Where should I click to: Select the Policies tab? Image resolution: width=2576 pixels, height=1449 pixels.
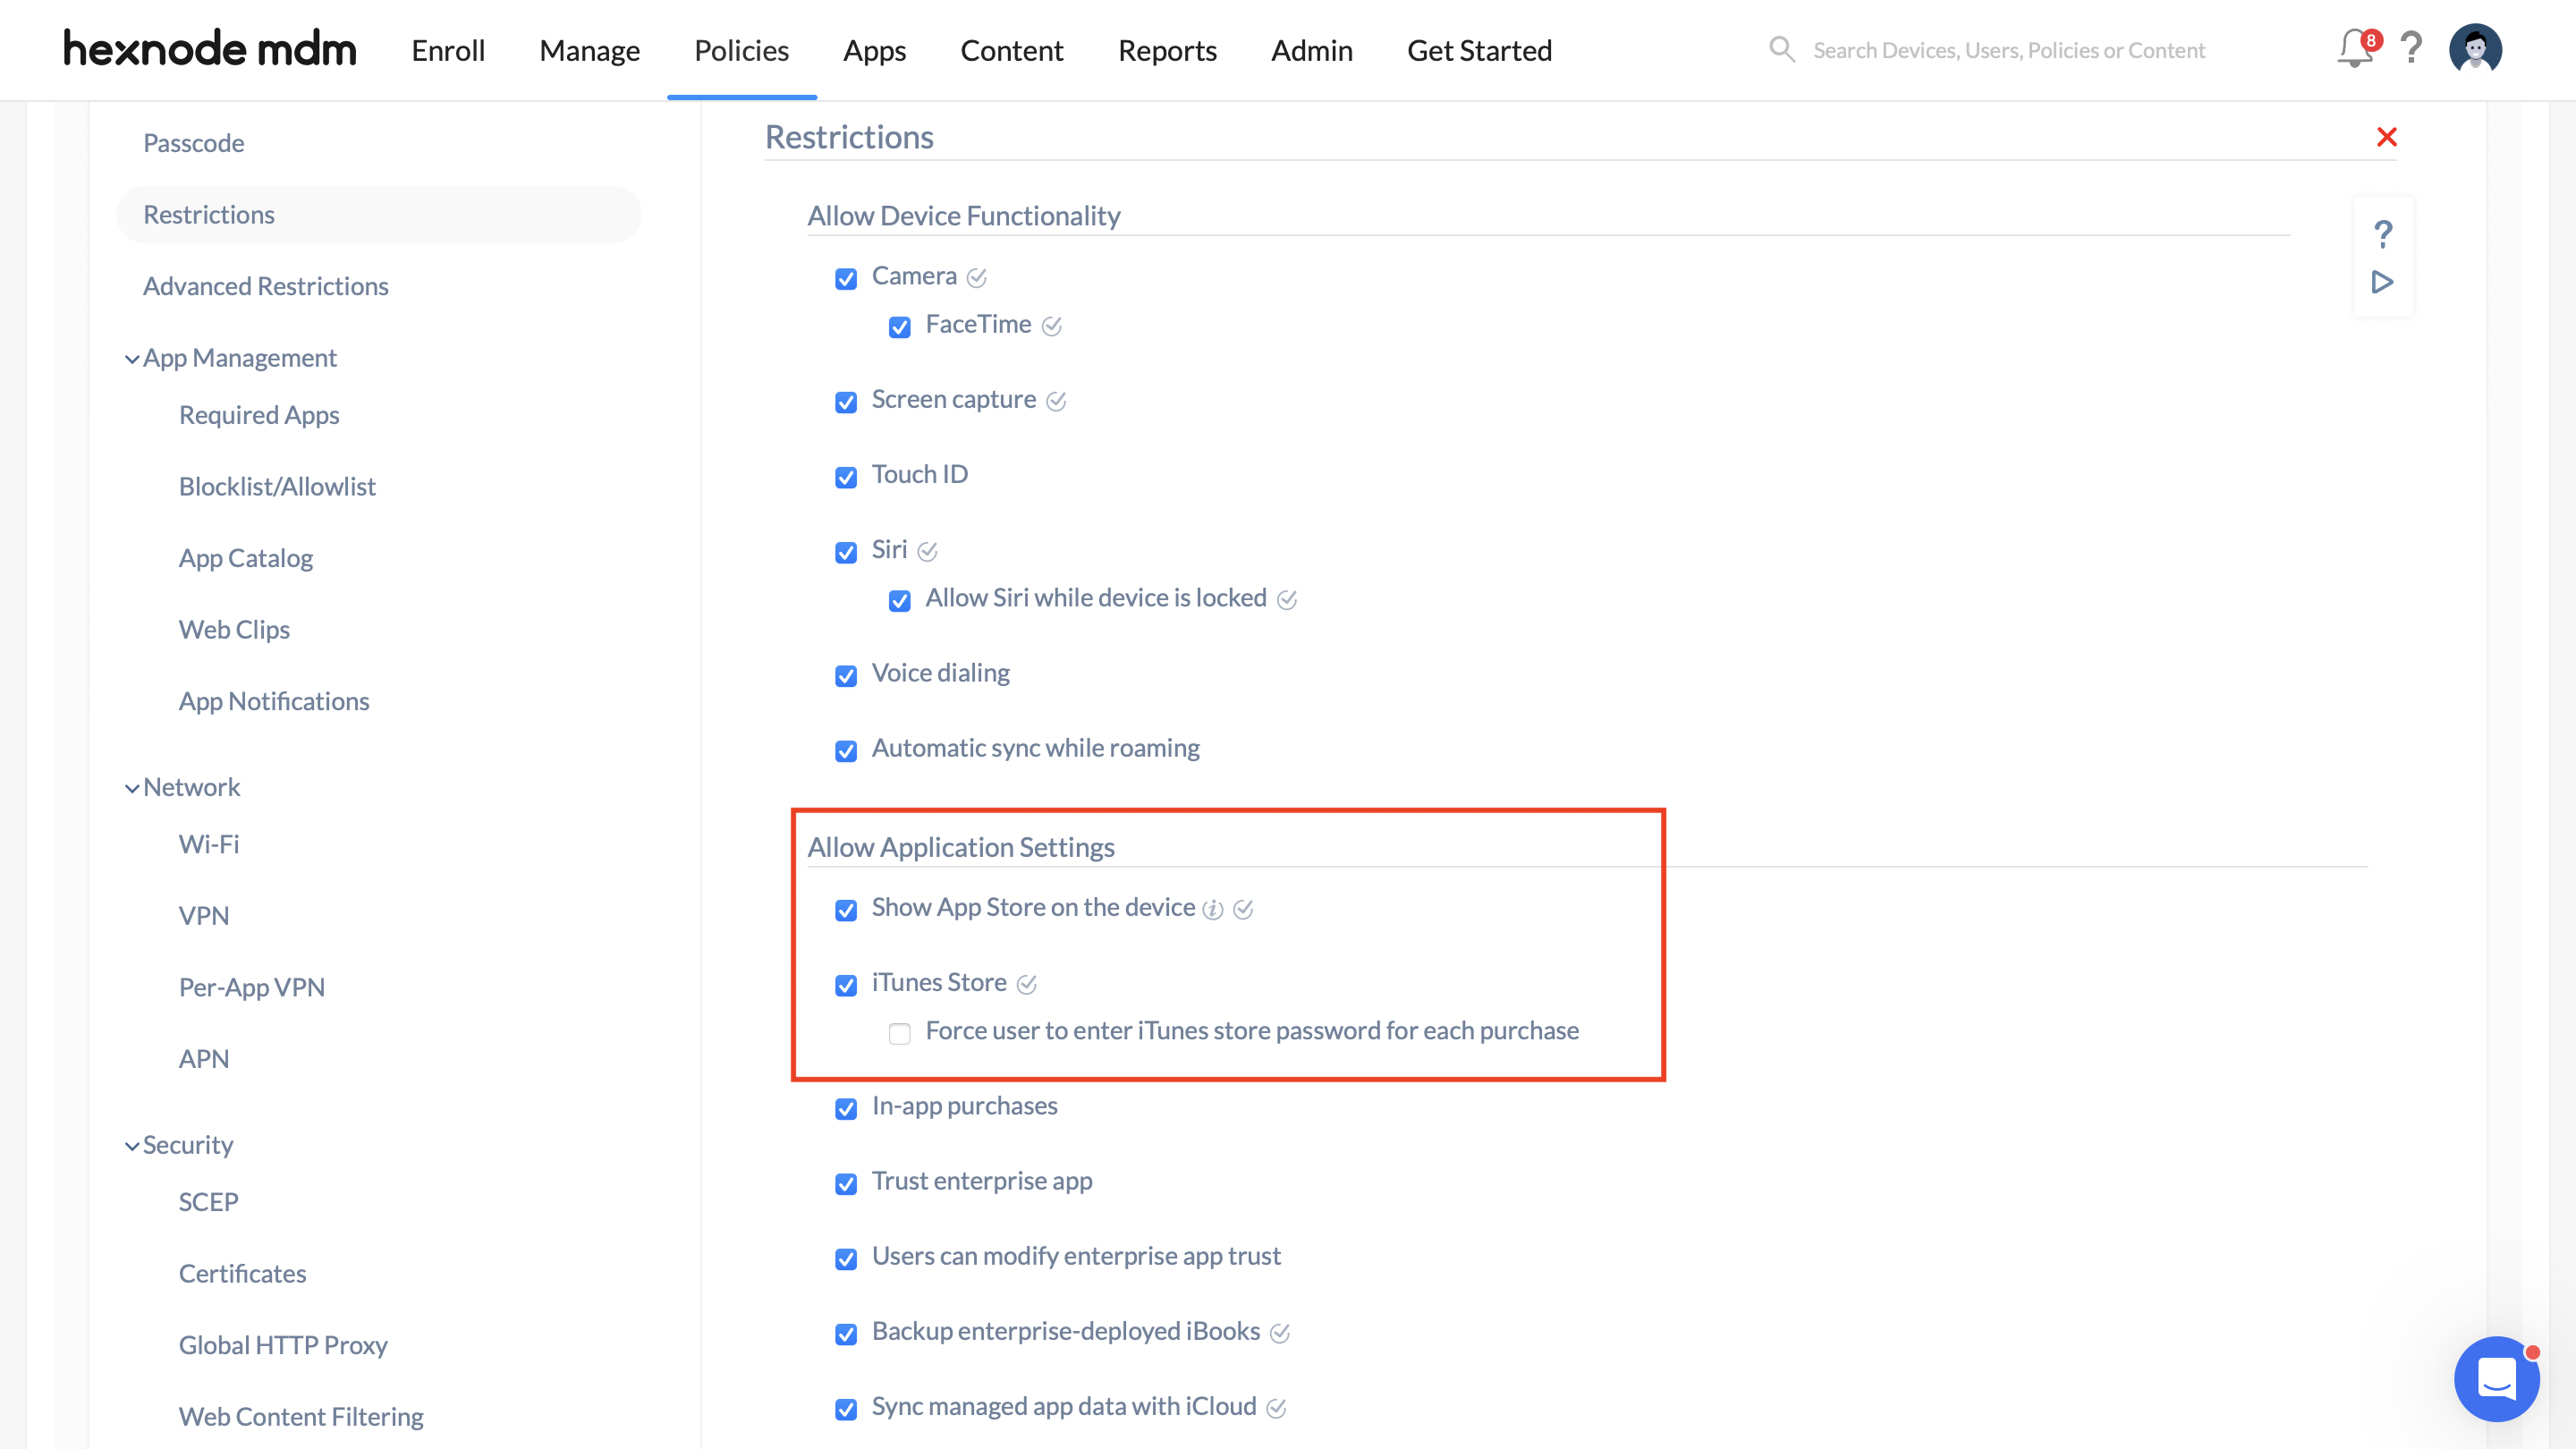741,50
